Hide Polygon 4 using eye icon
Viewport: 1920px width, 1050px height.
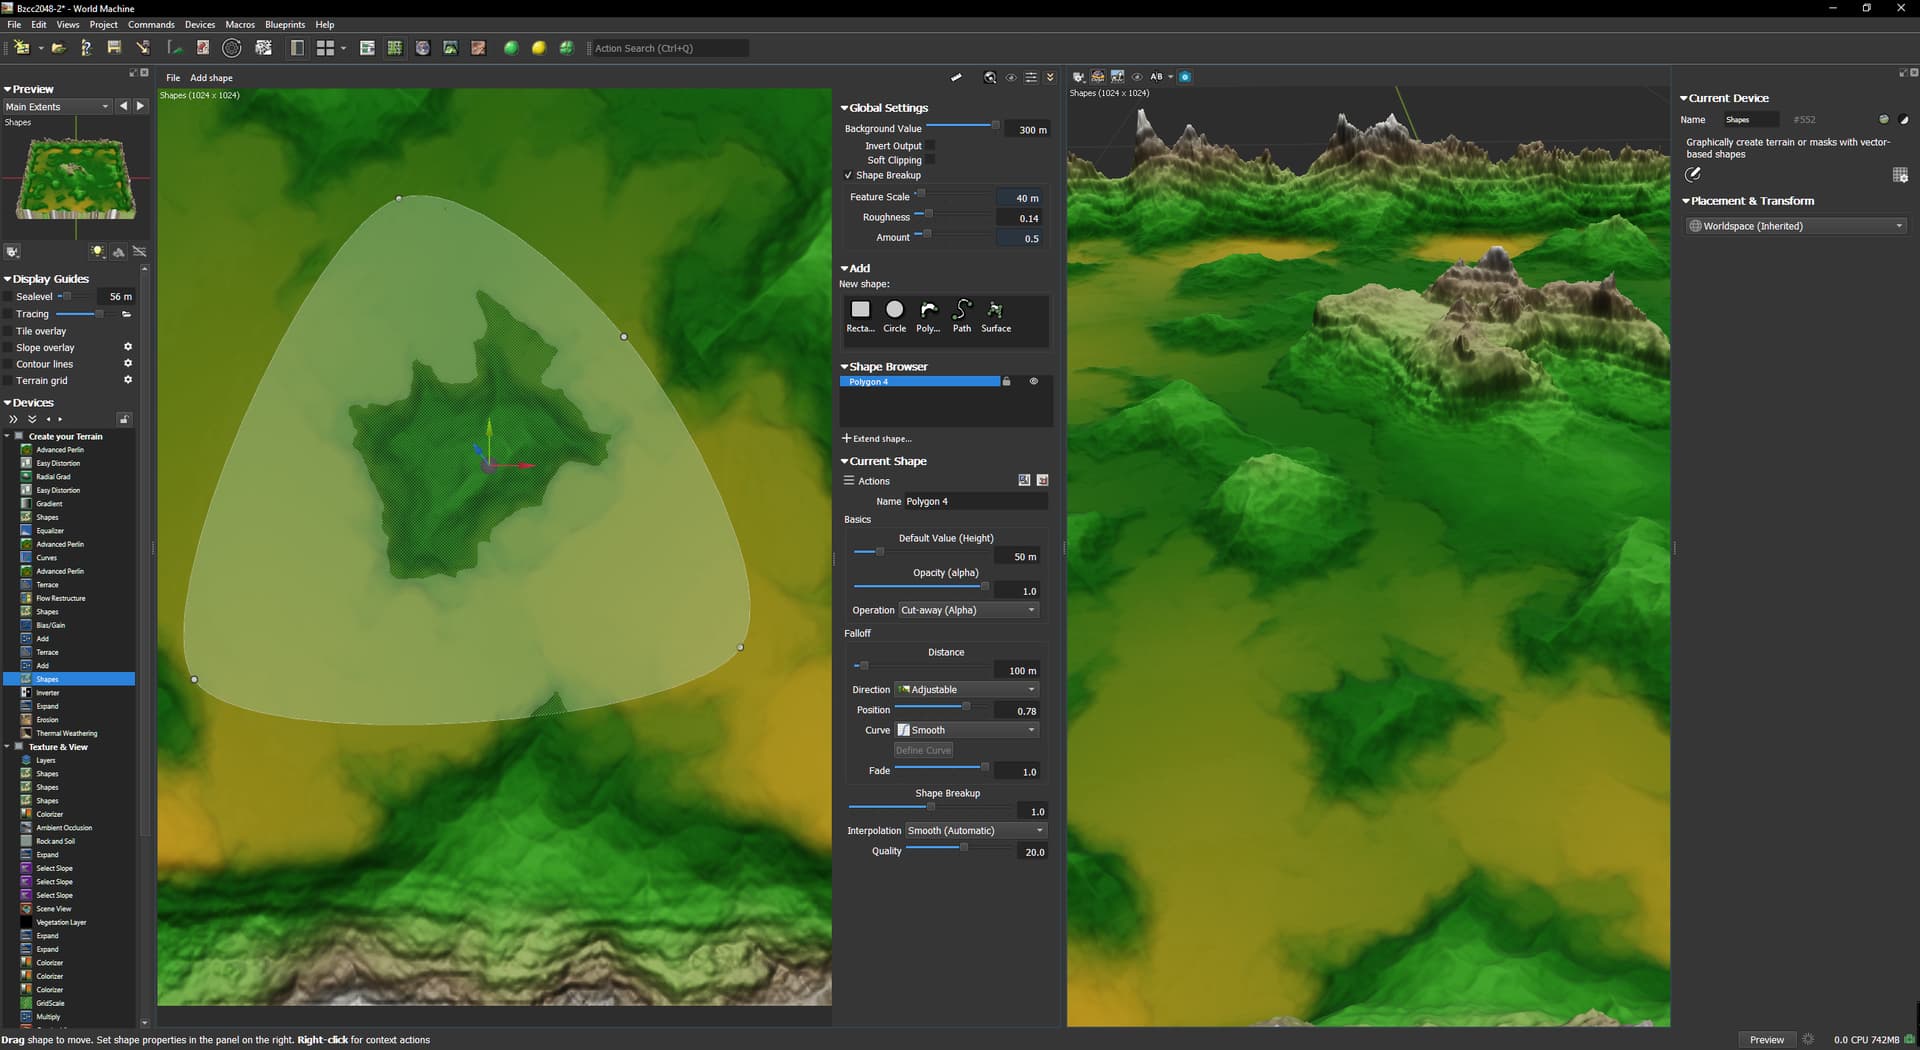pos(1034,382)
